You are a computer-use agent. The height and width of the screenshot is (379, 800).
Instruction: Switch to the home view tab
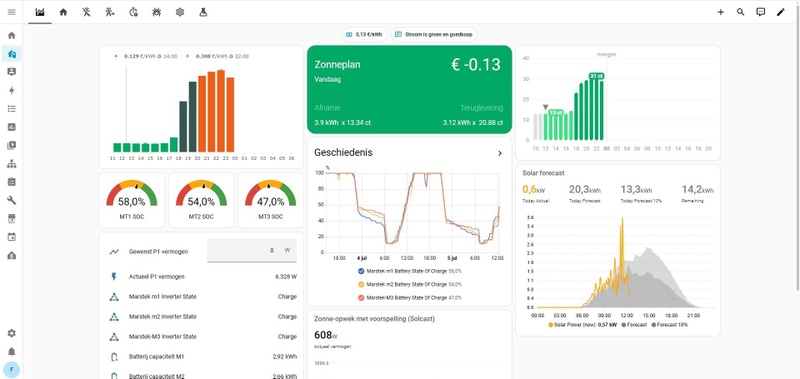tap(63, 12)
